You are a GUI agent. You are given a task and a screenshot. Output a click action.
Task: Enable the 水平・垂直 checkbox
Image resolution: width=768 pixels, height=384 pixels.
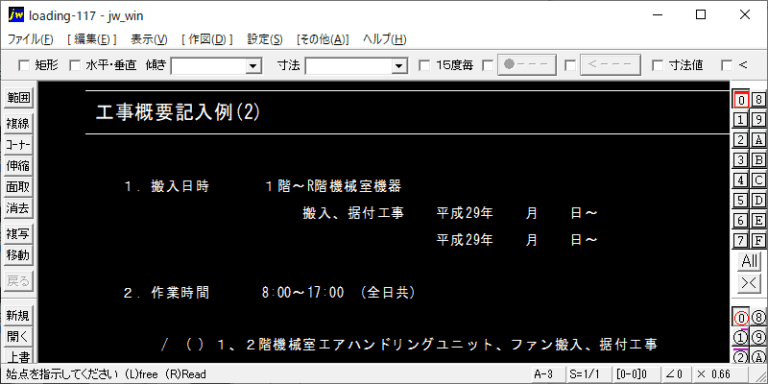pos(75,65)
